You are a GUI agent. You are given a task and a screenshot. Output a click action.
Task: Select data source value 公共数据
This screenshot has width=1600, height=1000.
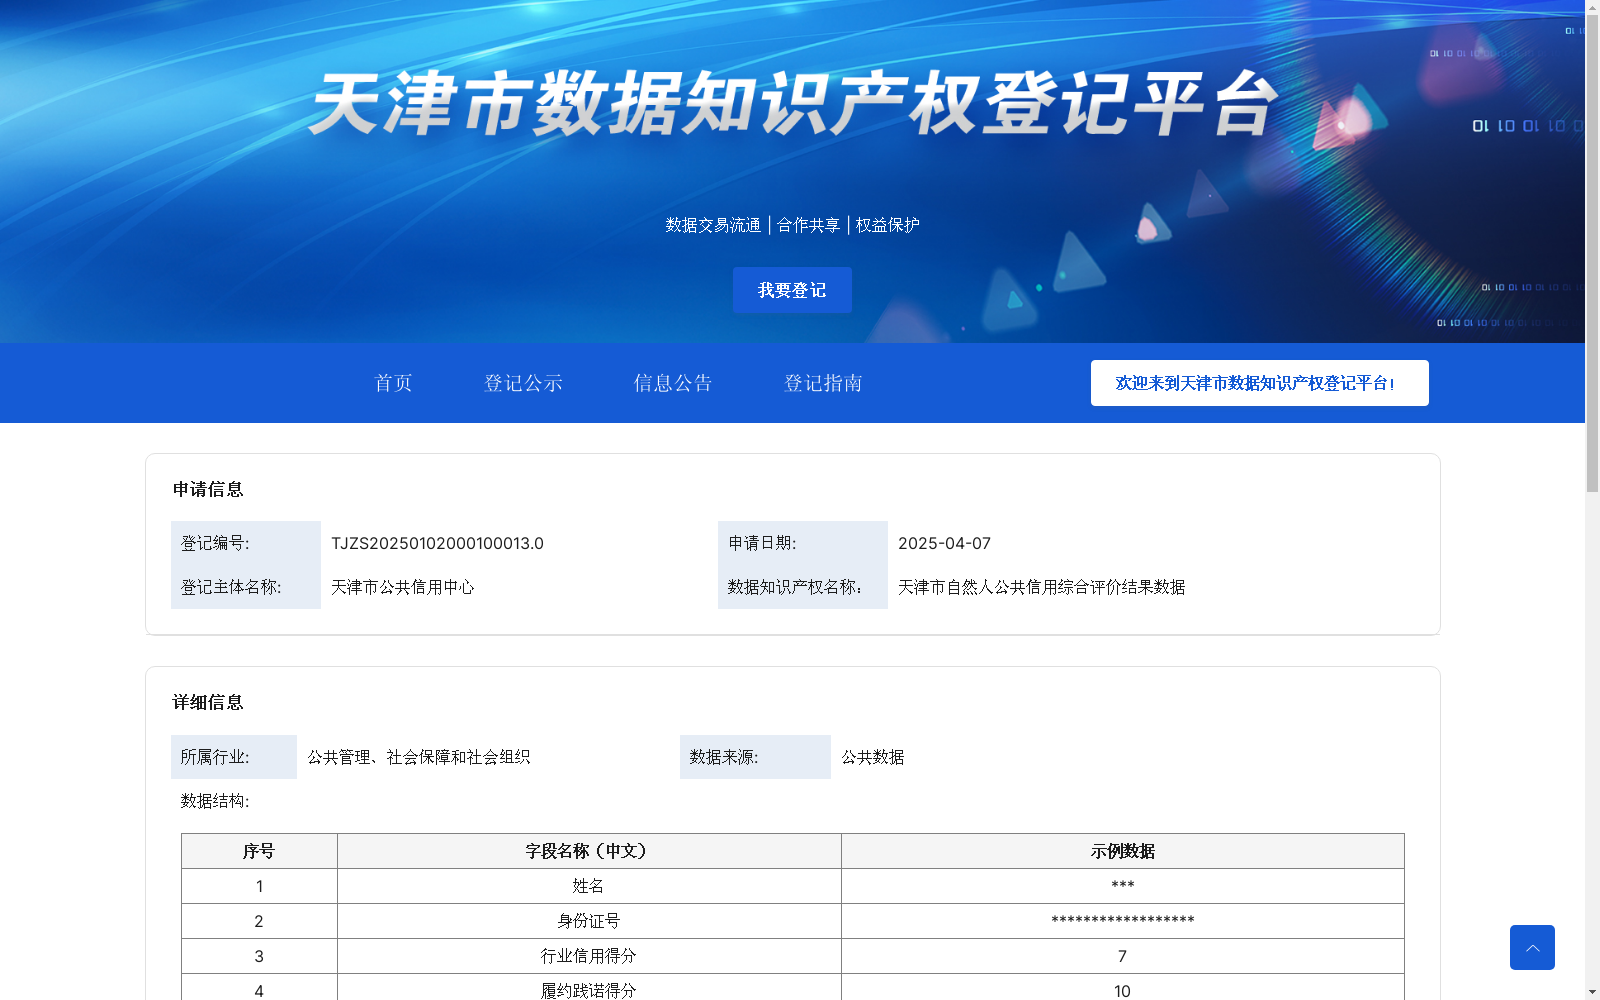pos(873,757)
